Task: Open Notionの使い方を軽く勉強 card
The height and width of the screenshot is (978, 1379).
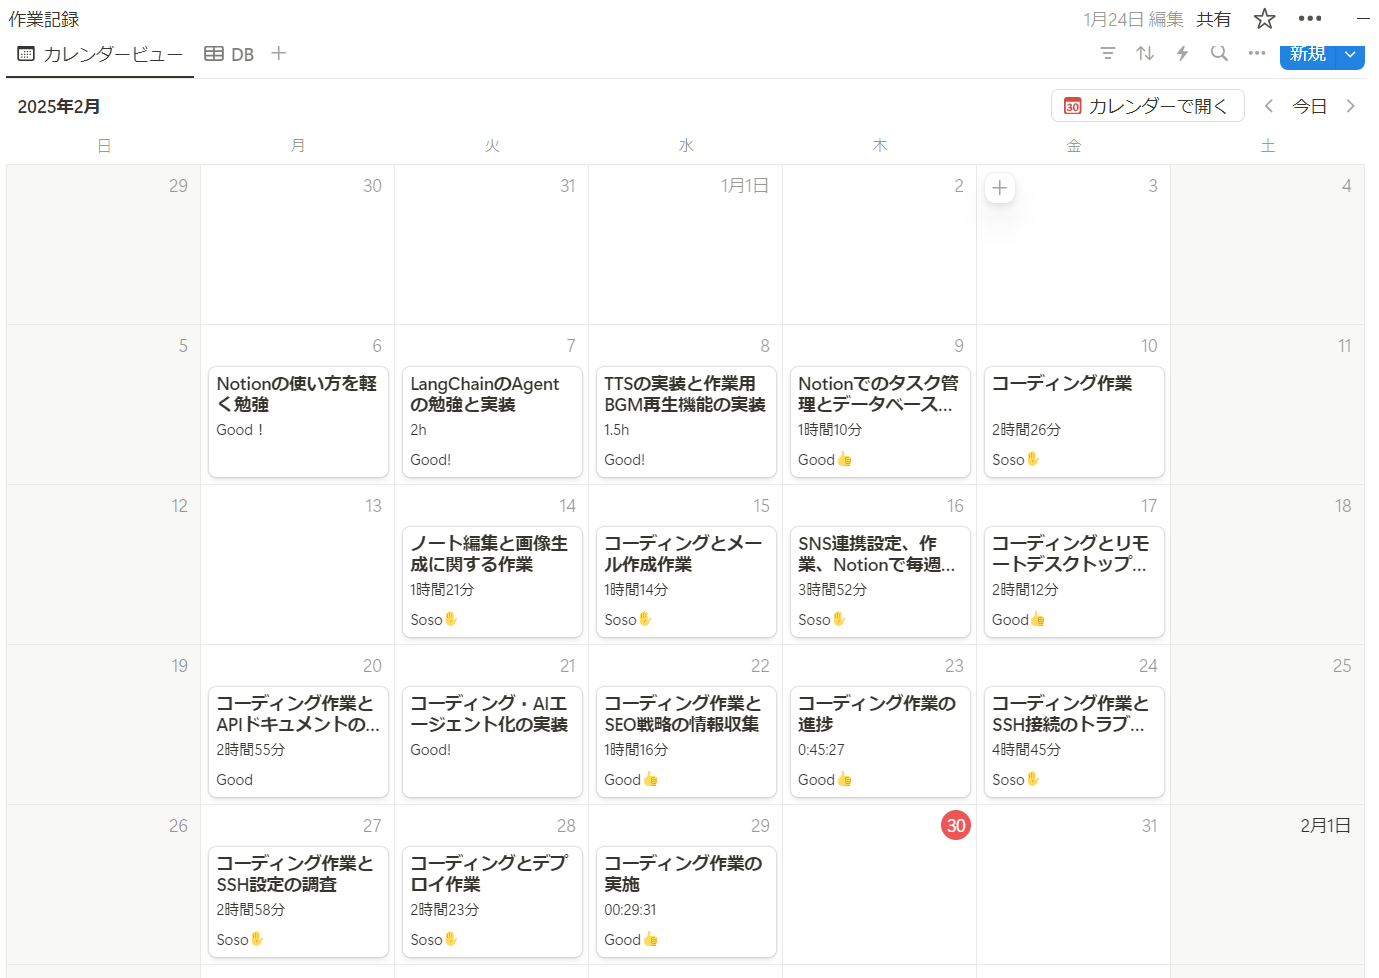Action: pos(298,422)
